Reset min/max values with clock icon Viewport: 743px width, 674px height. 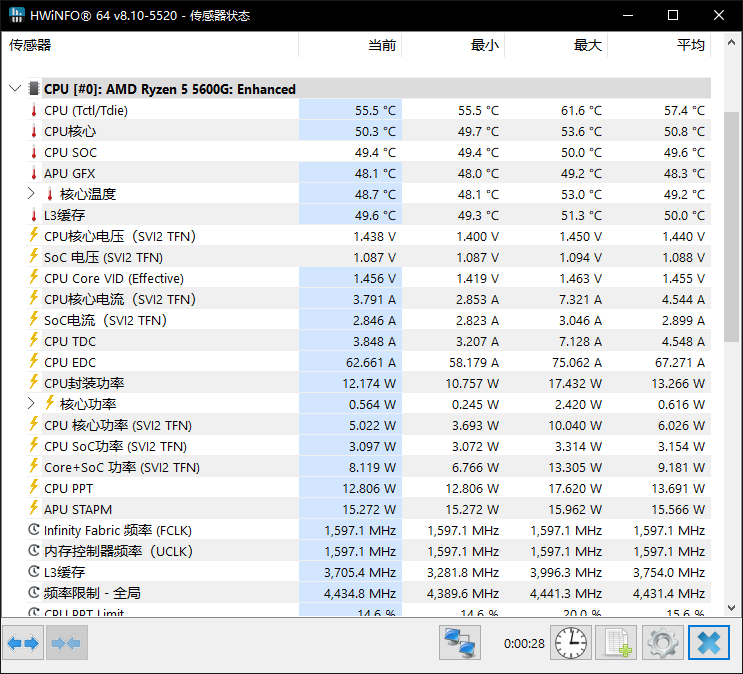571,643
